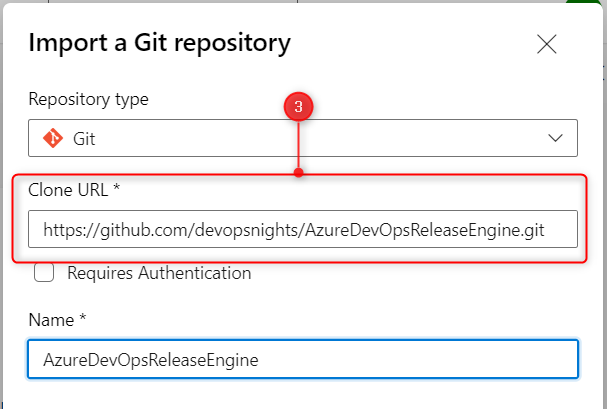This screenshot has height=409, width=607.
Task: Close the Import a Git repository dialog
Action: (546, 44)
